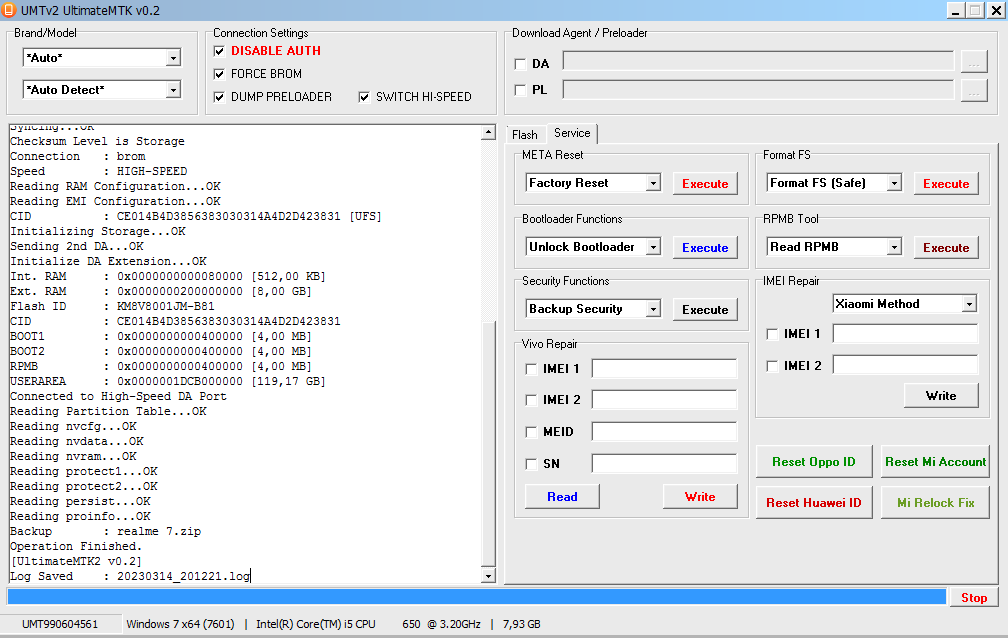Focus IMEI Repair IMEI 1 field
1008x638 pixels.
(x=905, y=333)
